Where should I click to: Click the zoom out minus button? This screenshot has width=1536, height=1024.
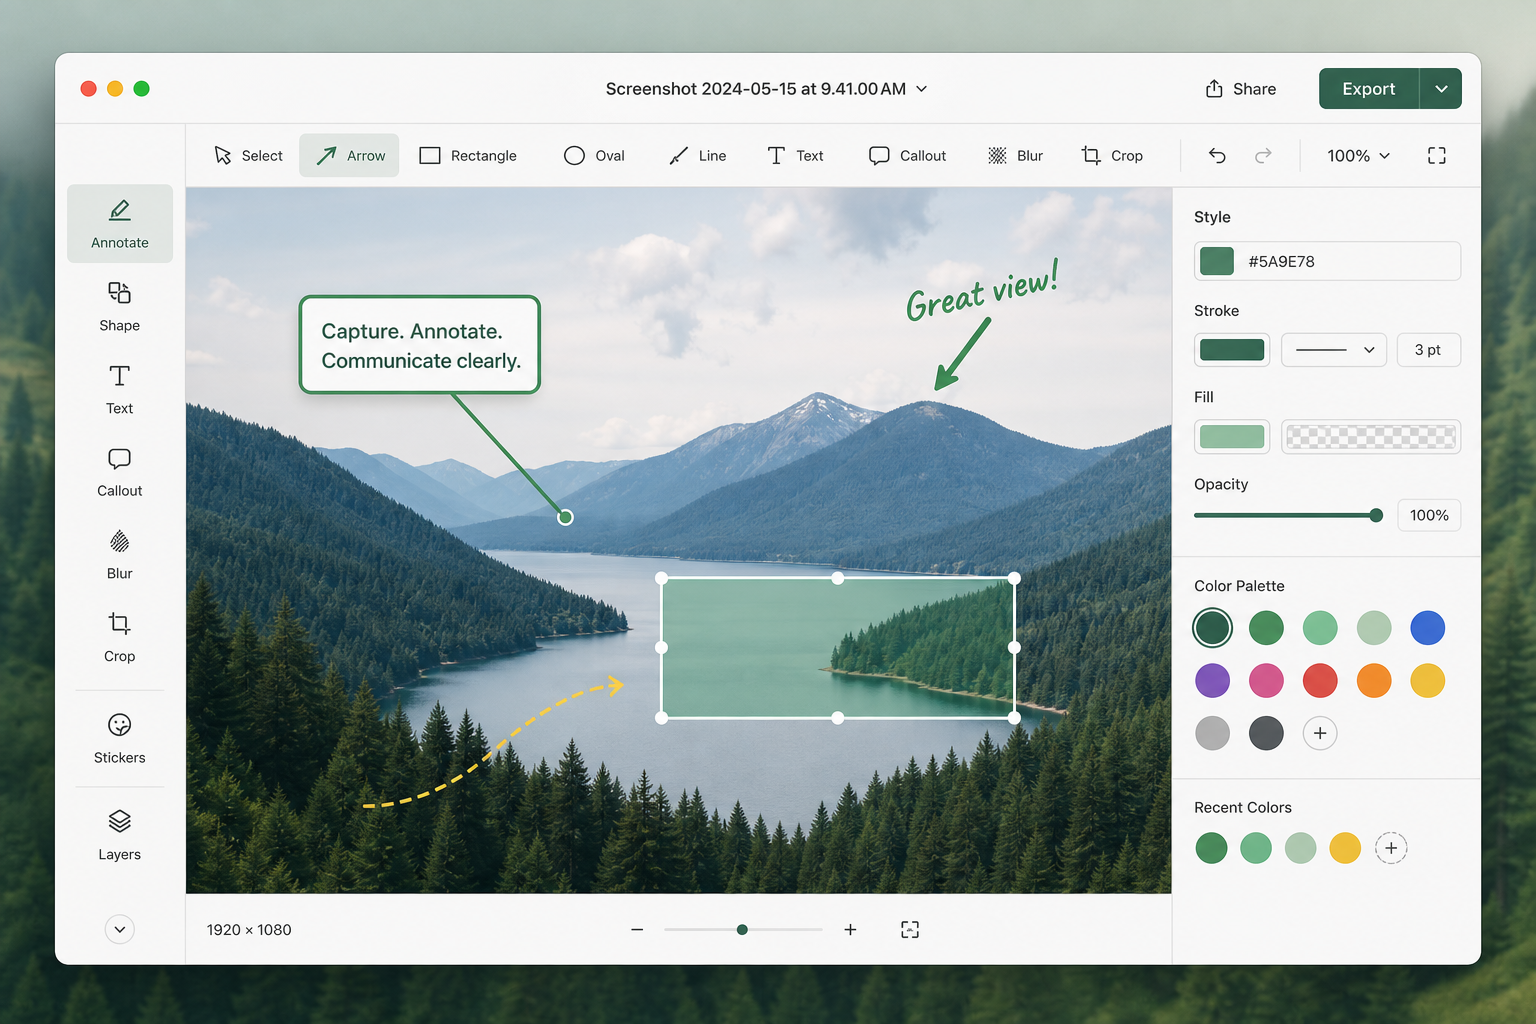637,930
